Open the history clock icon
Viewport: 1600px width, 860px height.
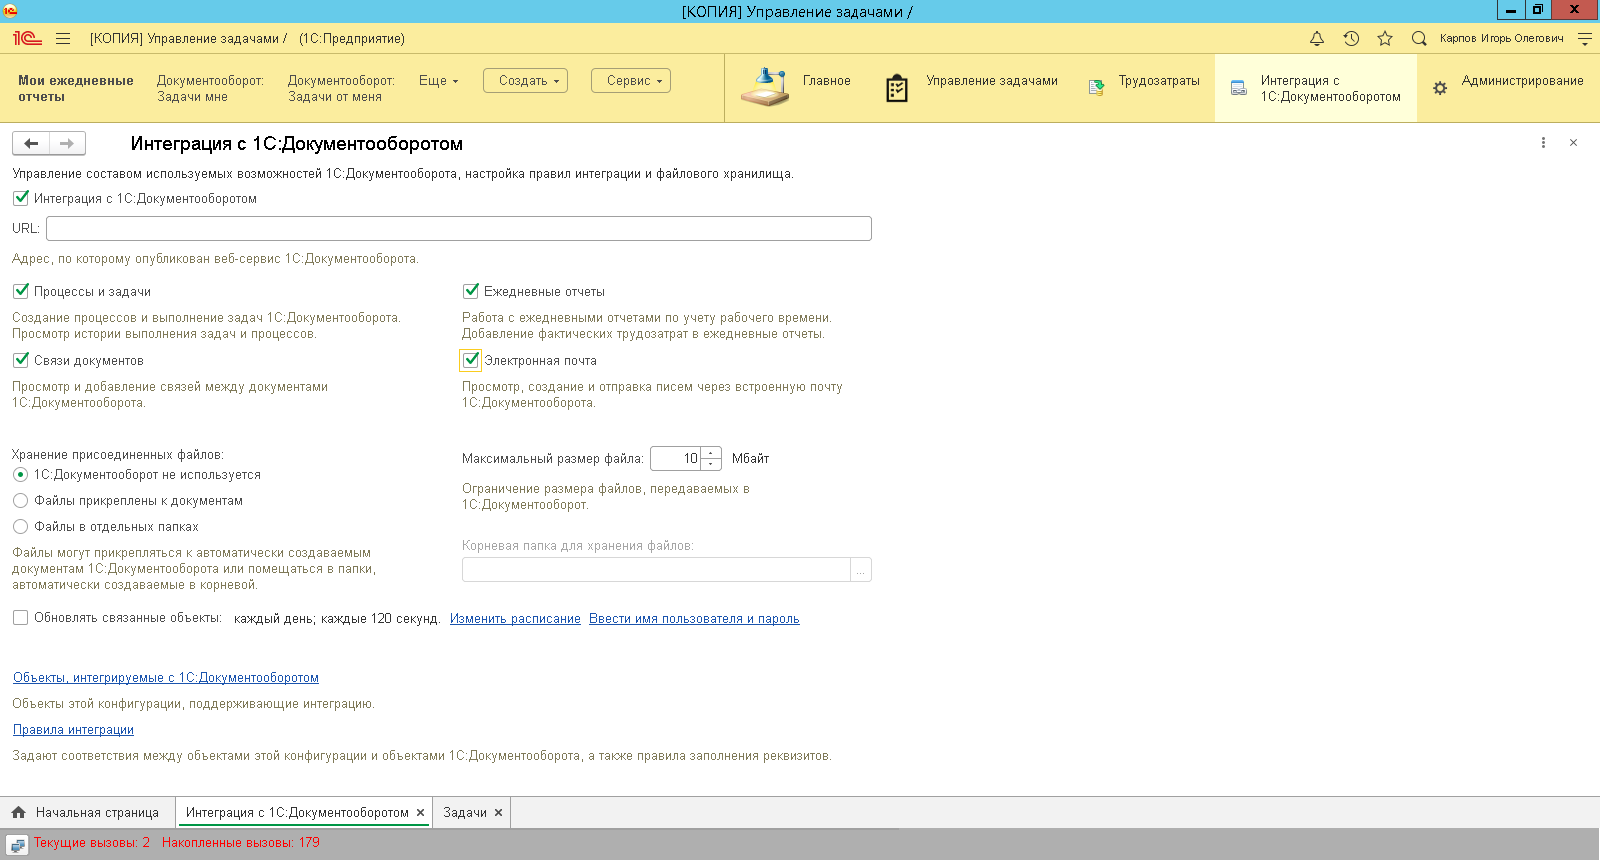coord(1351,38)
